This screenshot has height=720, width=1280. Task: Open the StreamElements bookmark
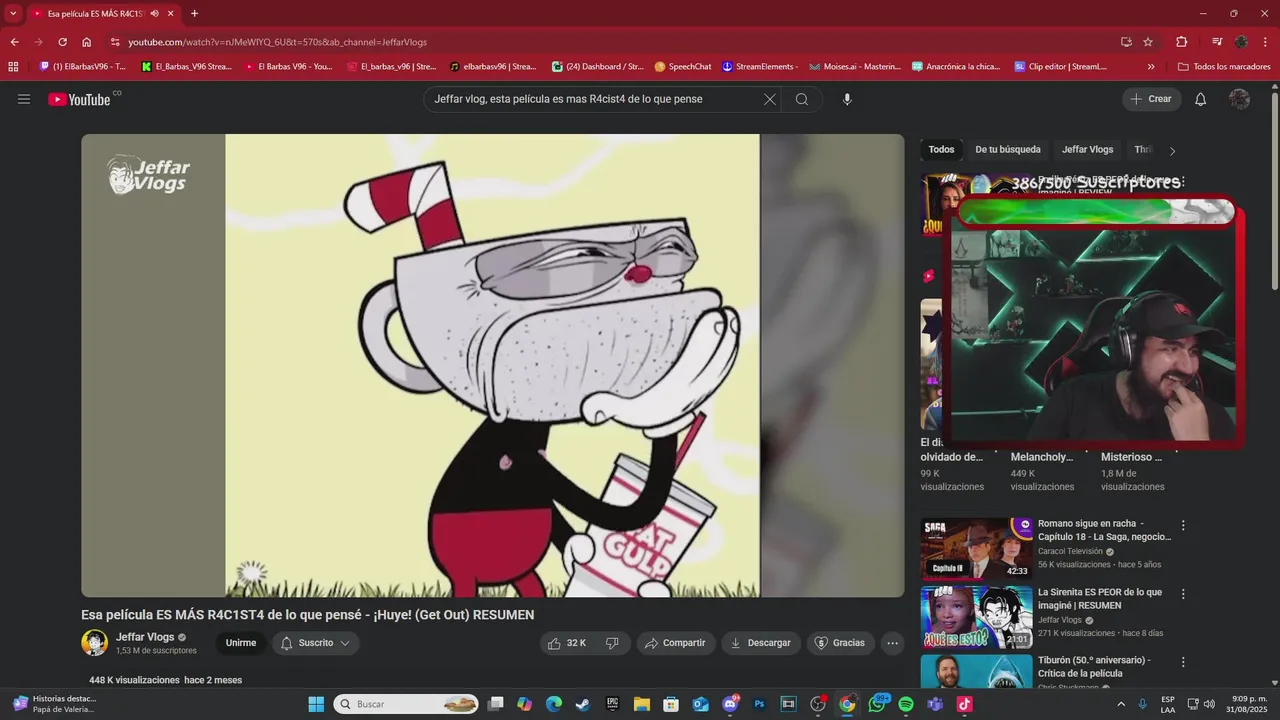point(760,67)
